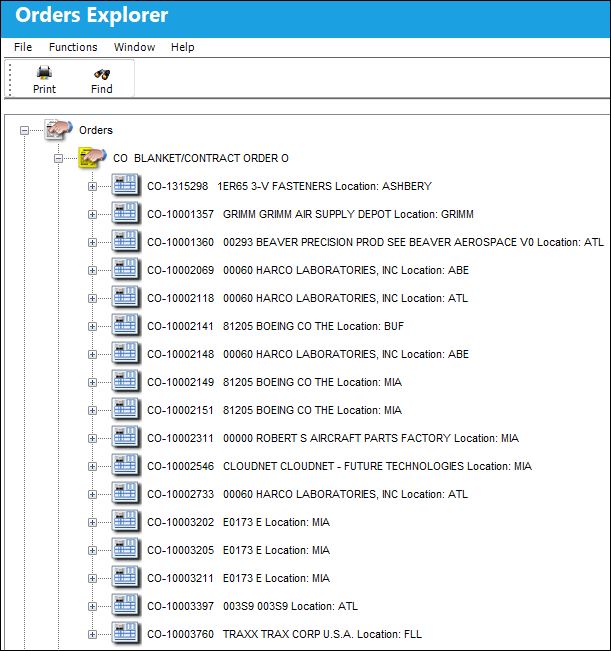Expand order CO-10002733
This screenshot has height=651, width=611.
[x=92, y=494]
